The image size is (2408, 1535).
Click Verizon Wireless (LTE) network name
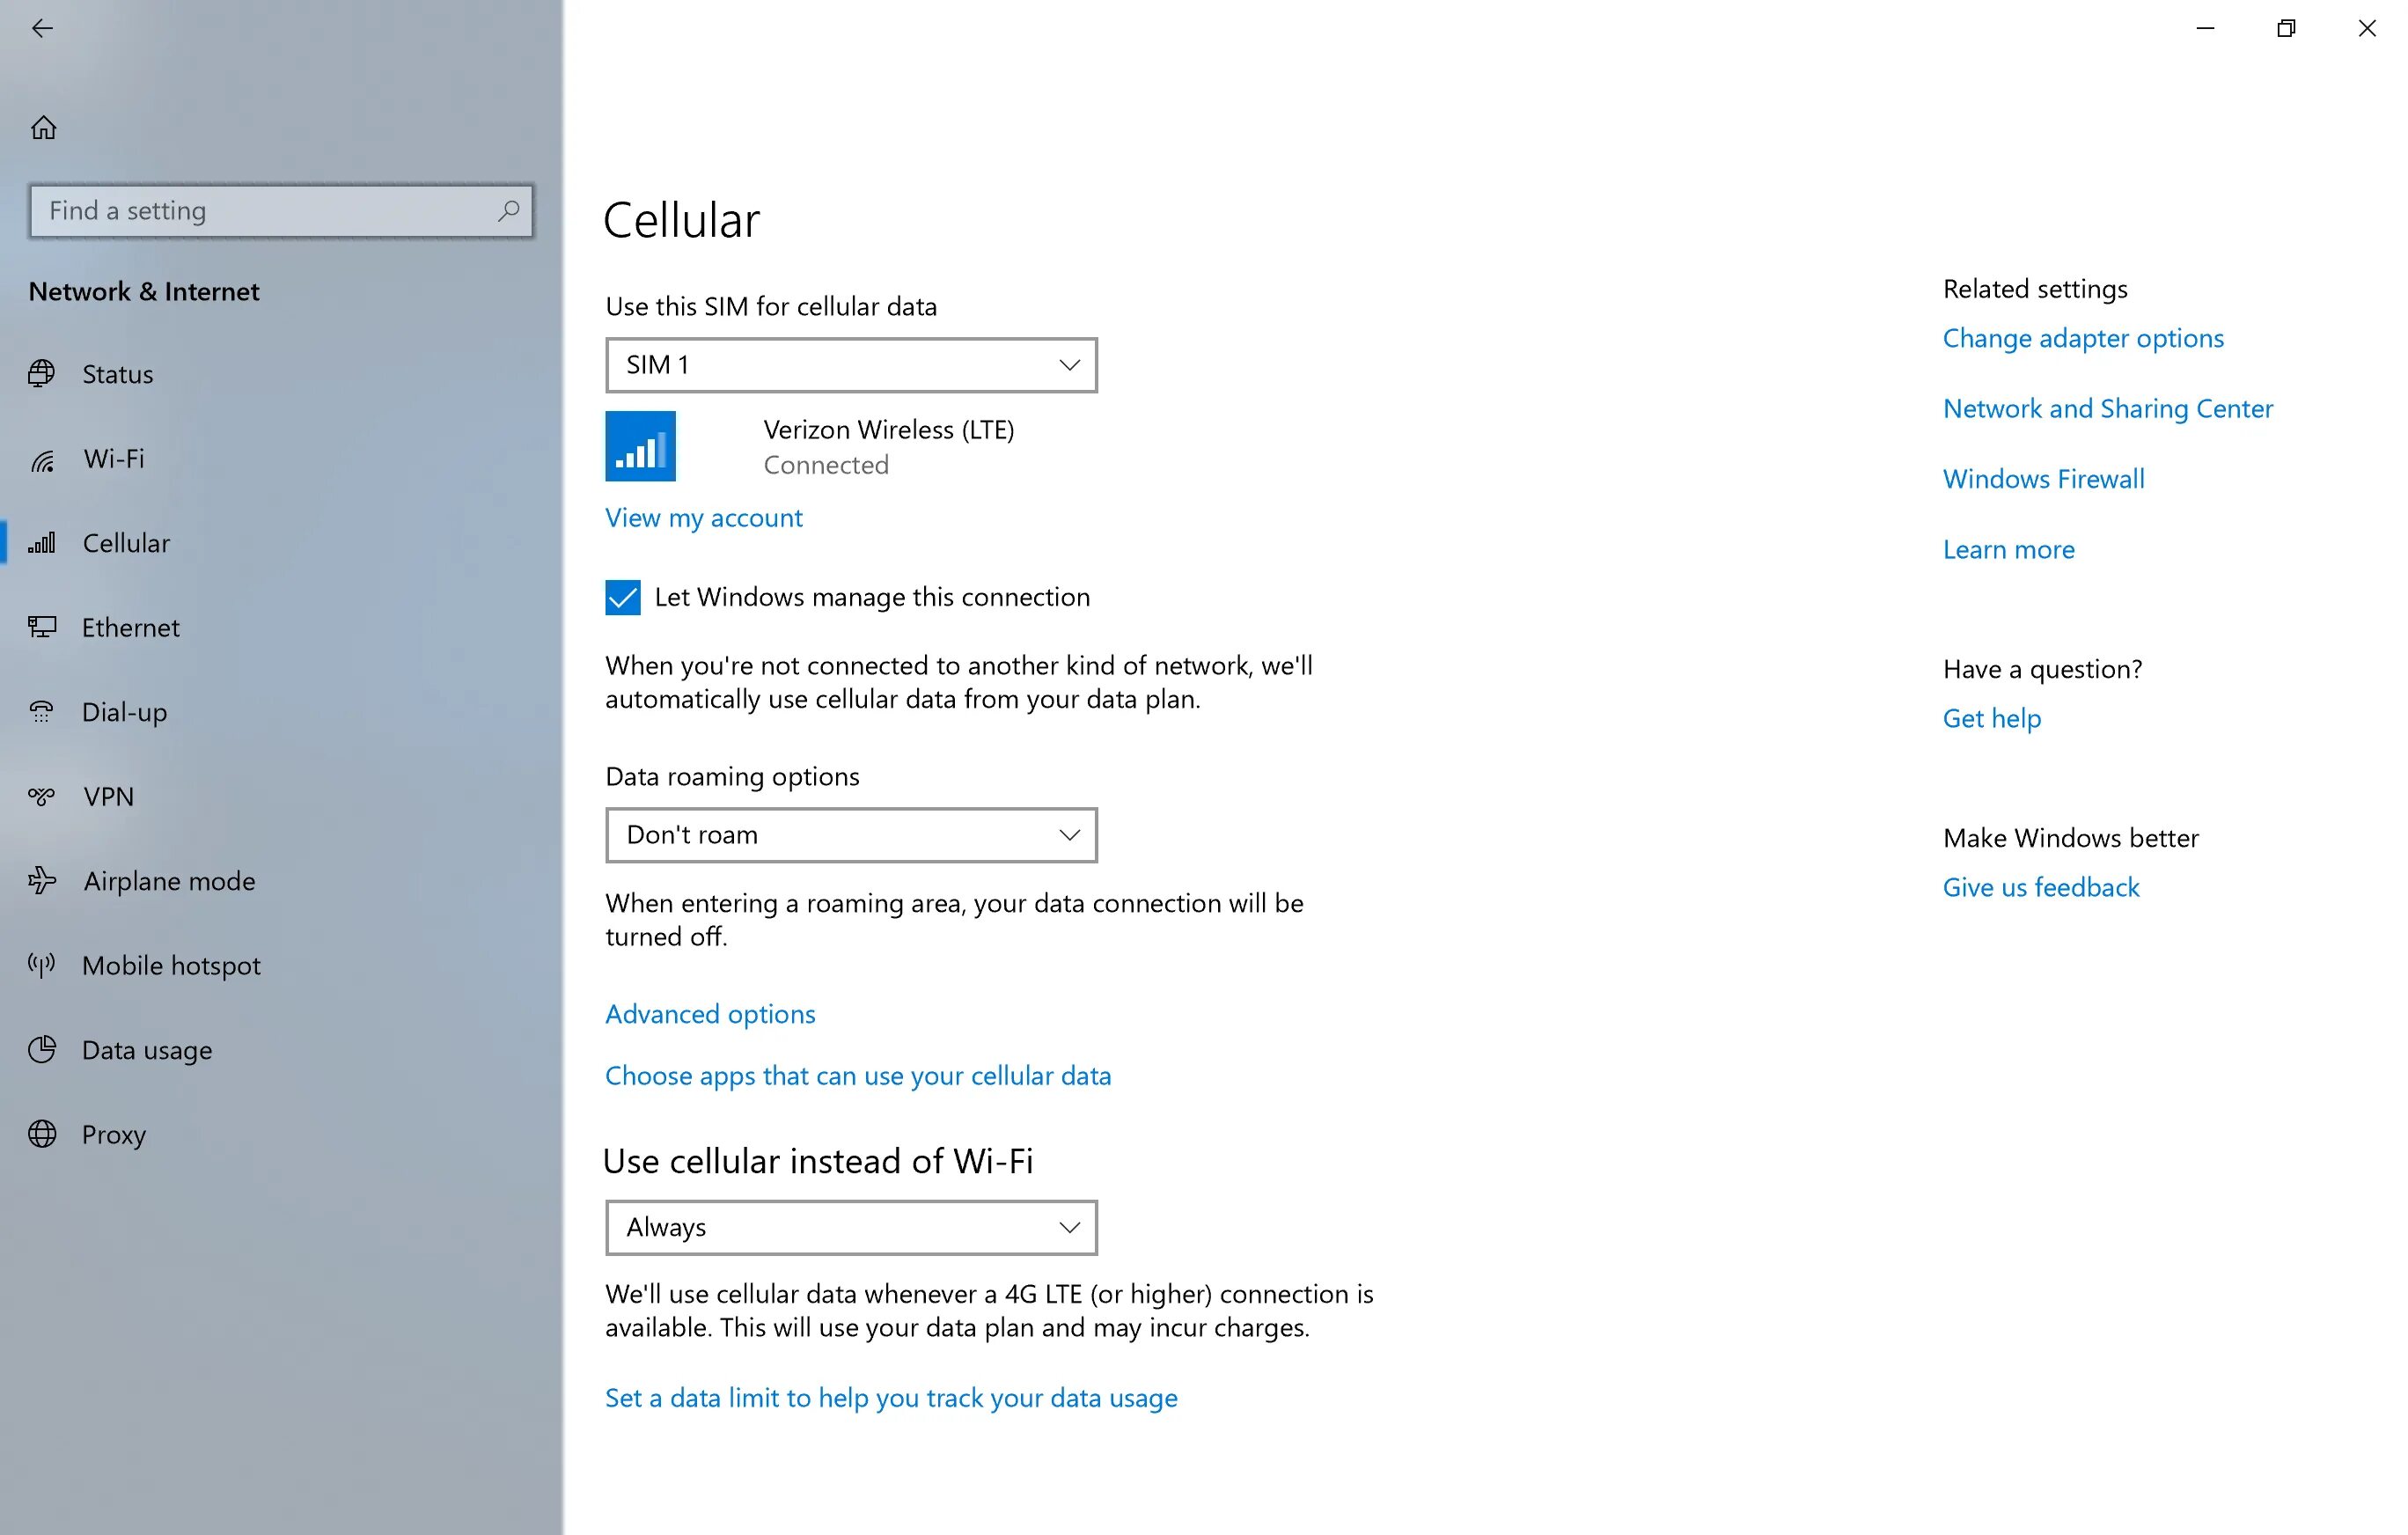click(888, 430)
